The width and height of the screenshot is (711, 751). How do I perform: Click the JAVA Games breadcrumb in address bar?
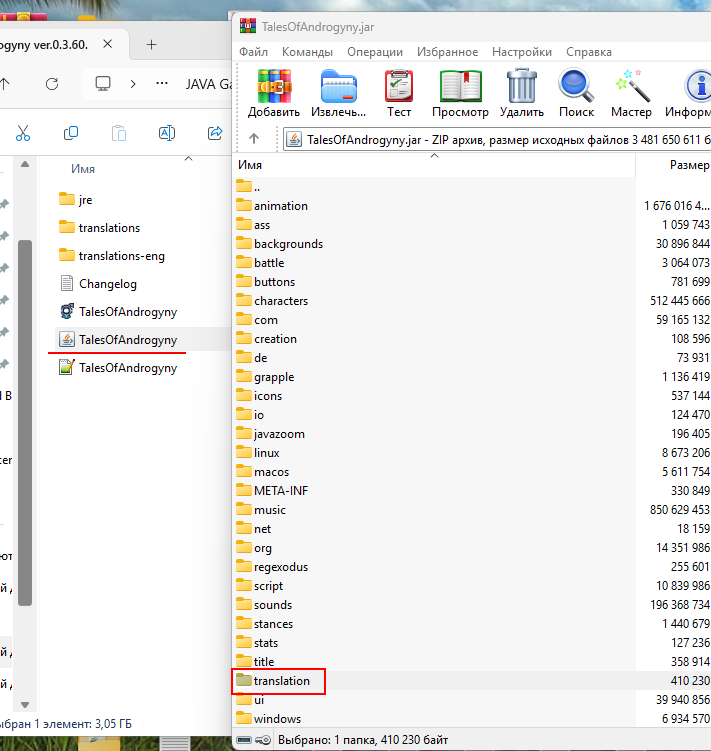coord(208,84)
